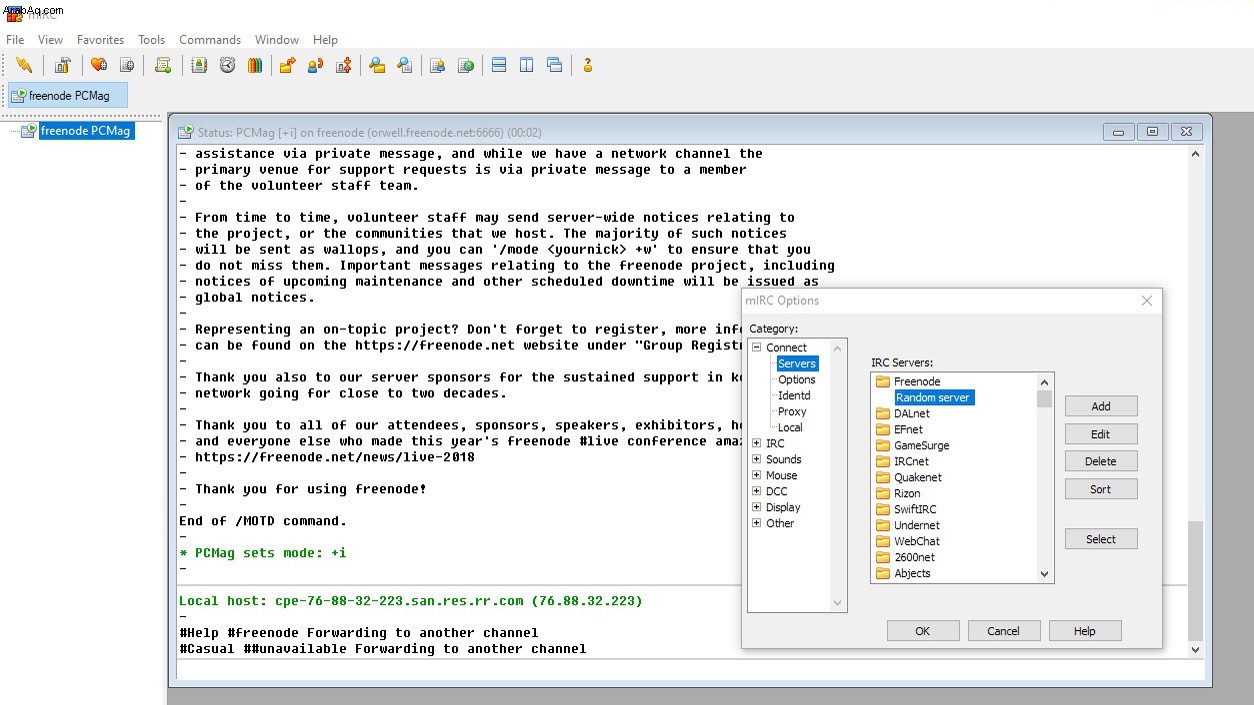This screenshot has height=705, width=1254.
Task: Open the Commands menu
Action: pos(210,40)
